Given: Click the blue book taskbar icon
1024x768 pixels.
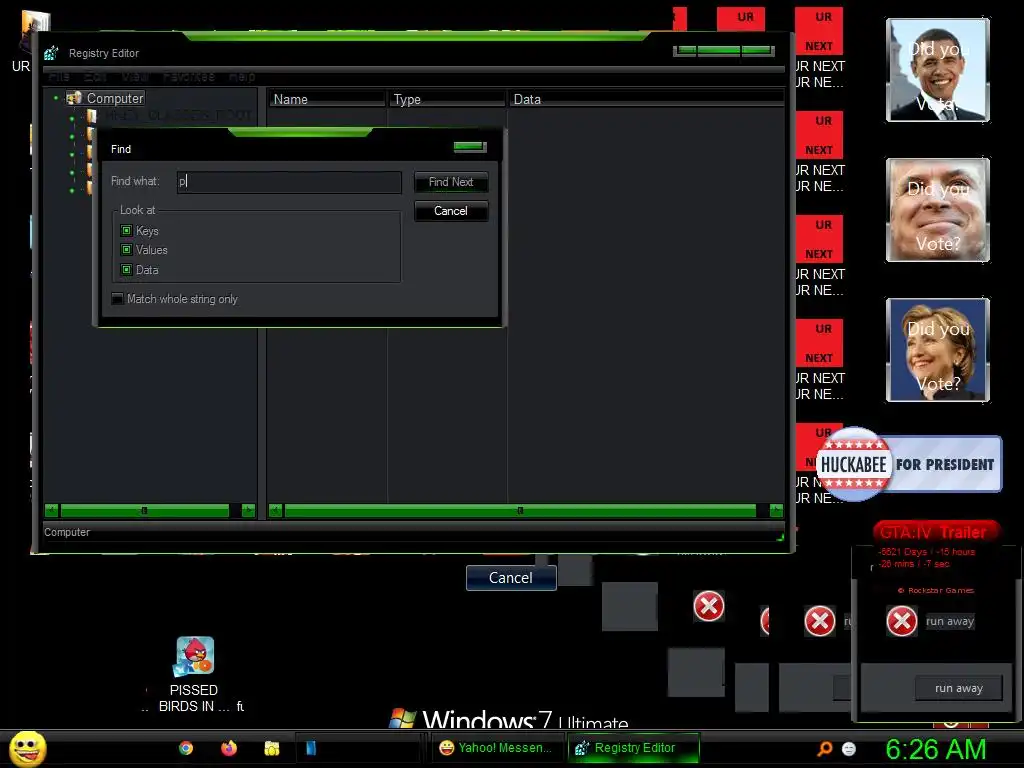Looking at the screenshot, I should (x=312, y=748).
